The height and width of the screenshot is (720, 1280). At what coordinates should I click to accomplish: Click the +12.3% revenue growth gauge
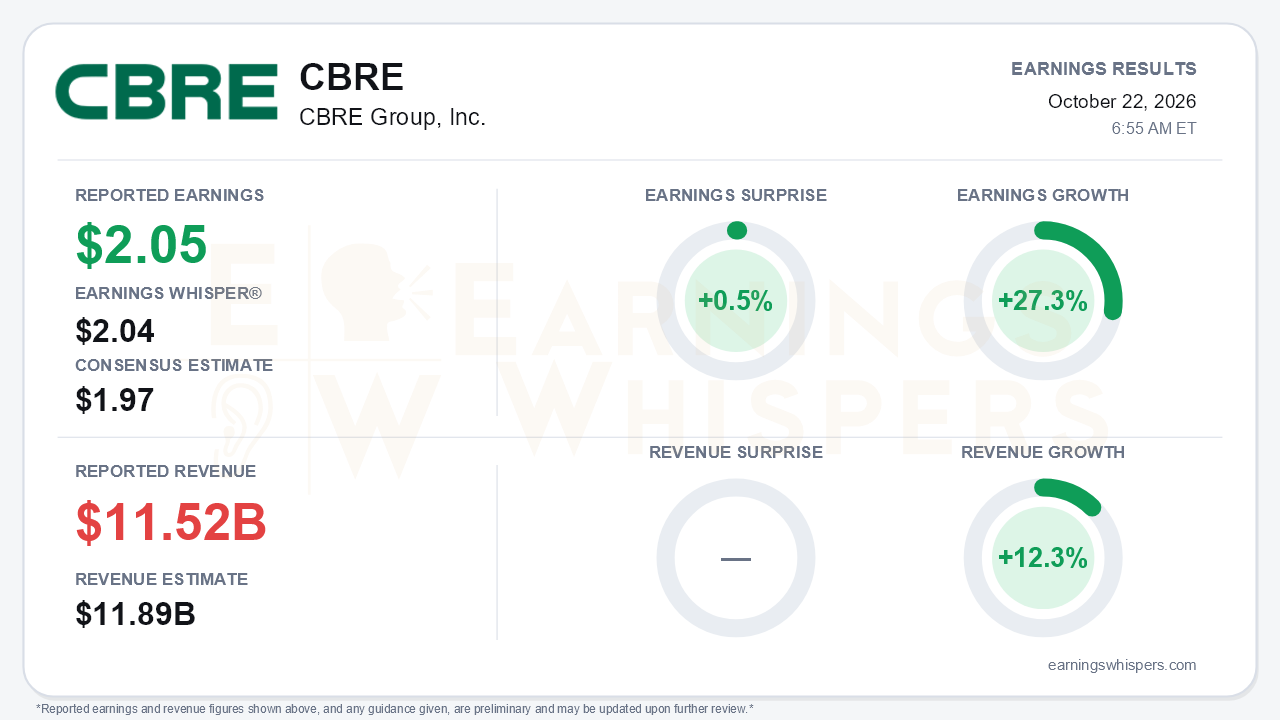(x=1043, y=558)
